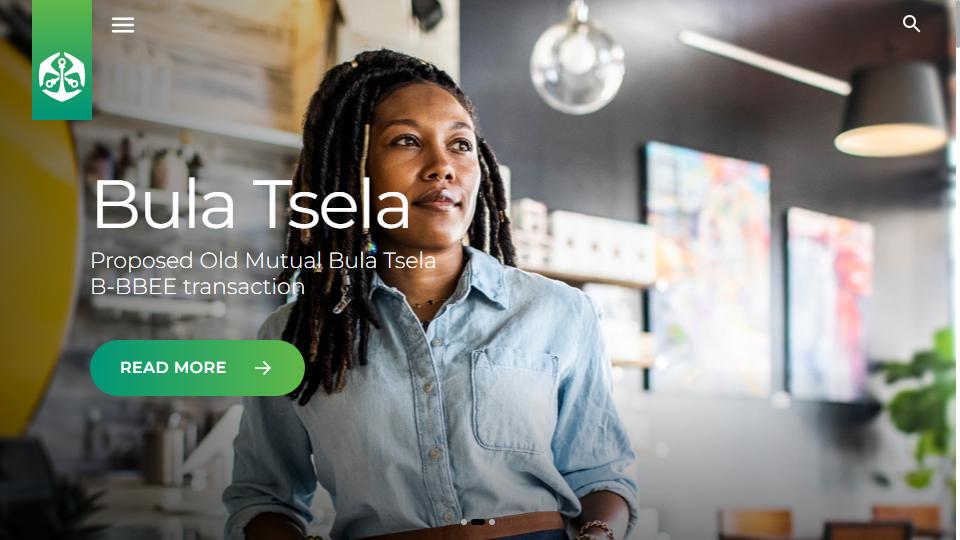
Task: Select the third carousel slide dot
Action: [492, 522]
